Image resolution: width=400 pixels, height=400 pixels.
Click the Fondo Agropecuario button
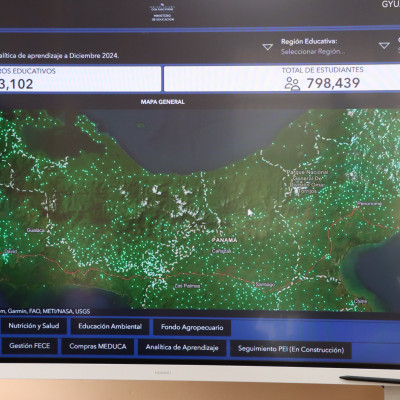pos(192,327)
